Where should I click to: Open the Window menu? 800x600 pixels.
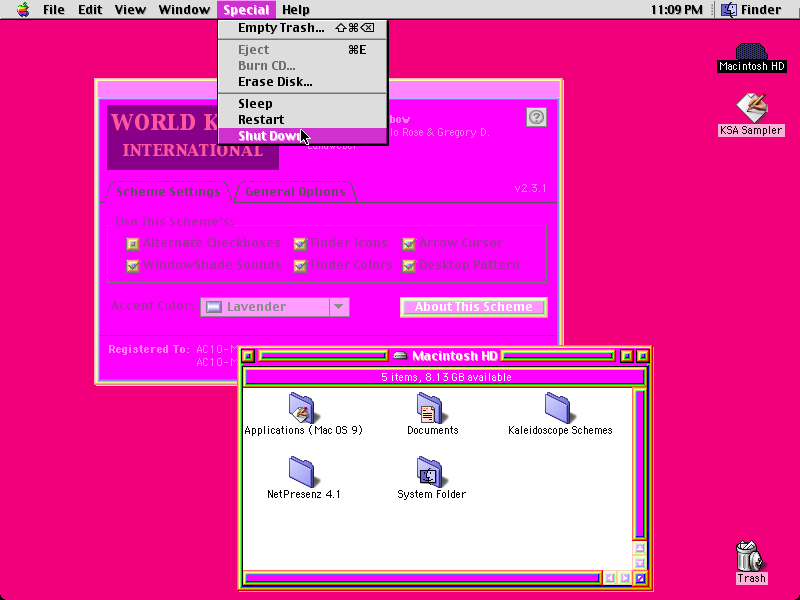coord(184,10)
